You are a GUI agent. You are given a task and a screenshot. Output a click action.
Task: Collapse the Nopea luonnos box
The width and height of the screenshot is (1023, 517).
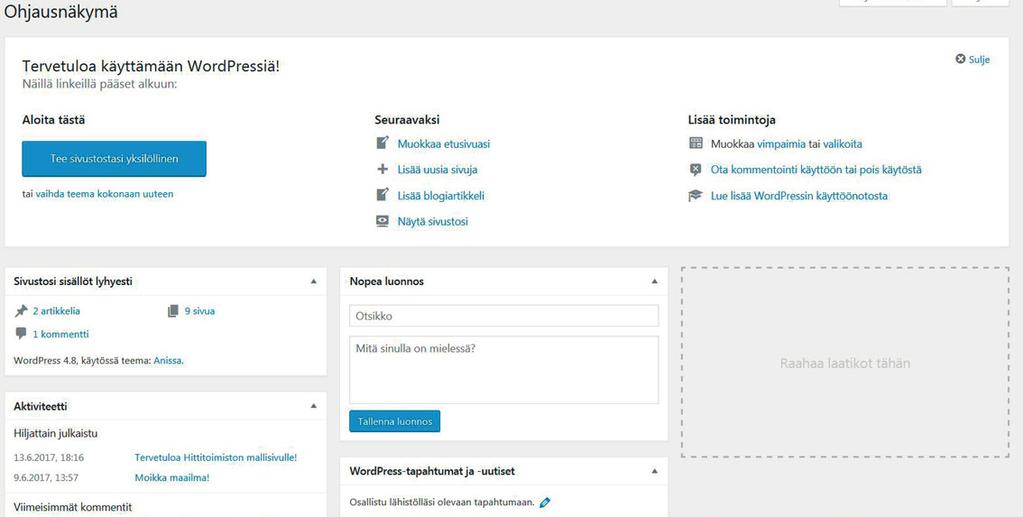pos(654,281)
